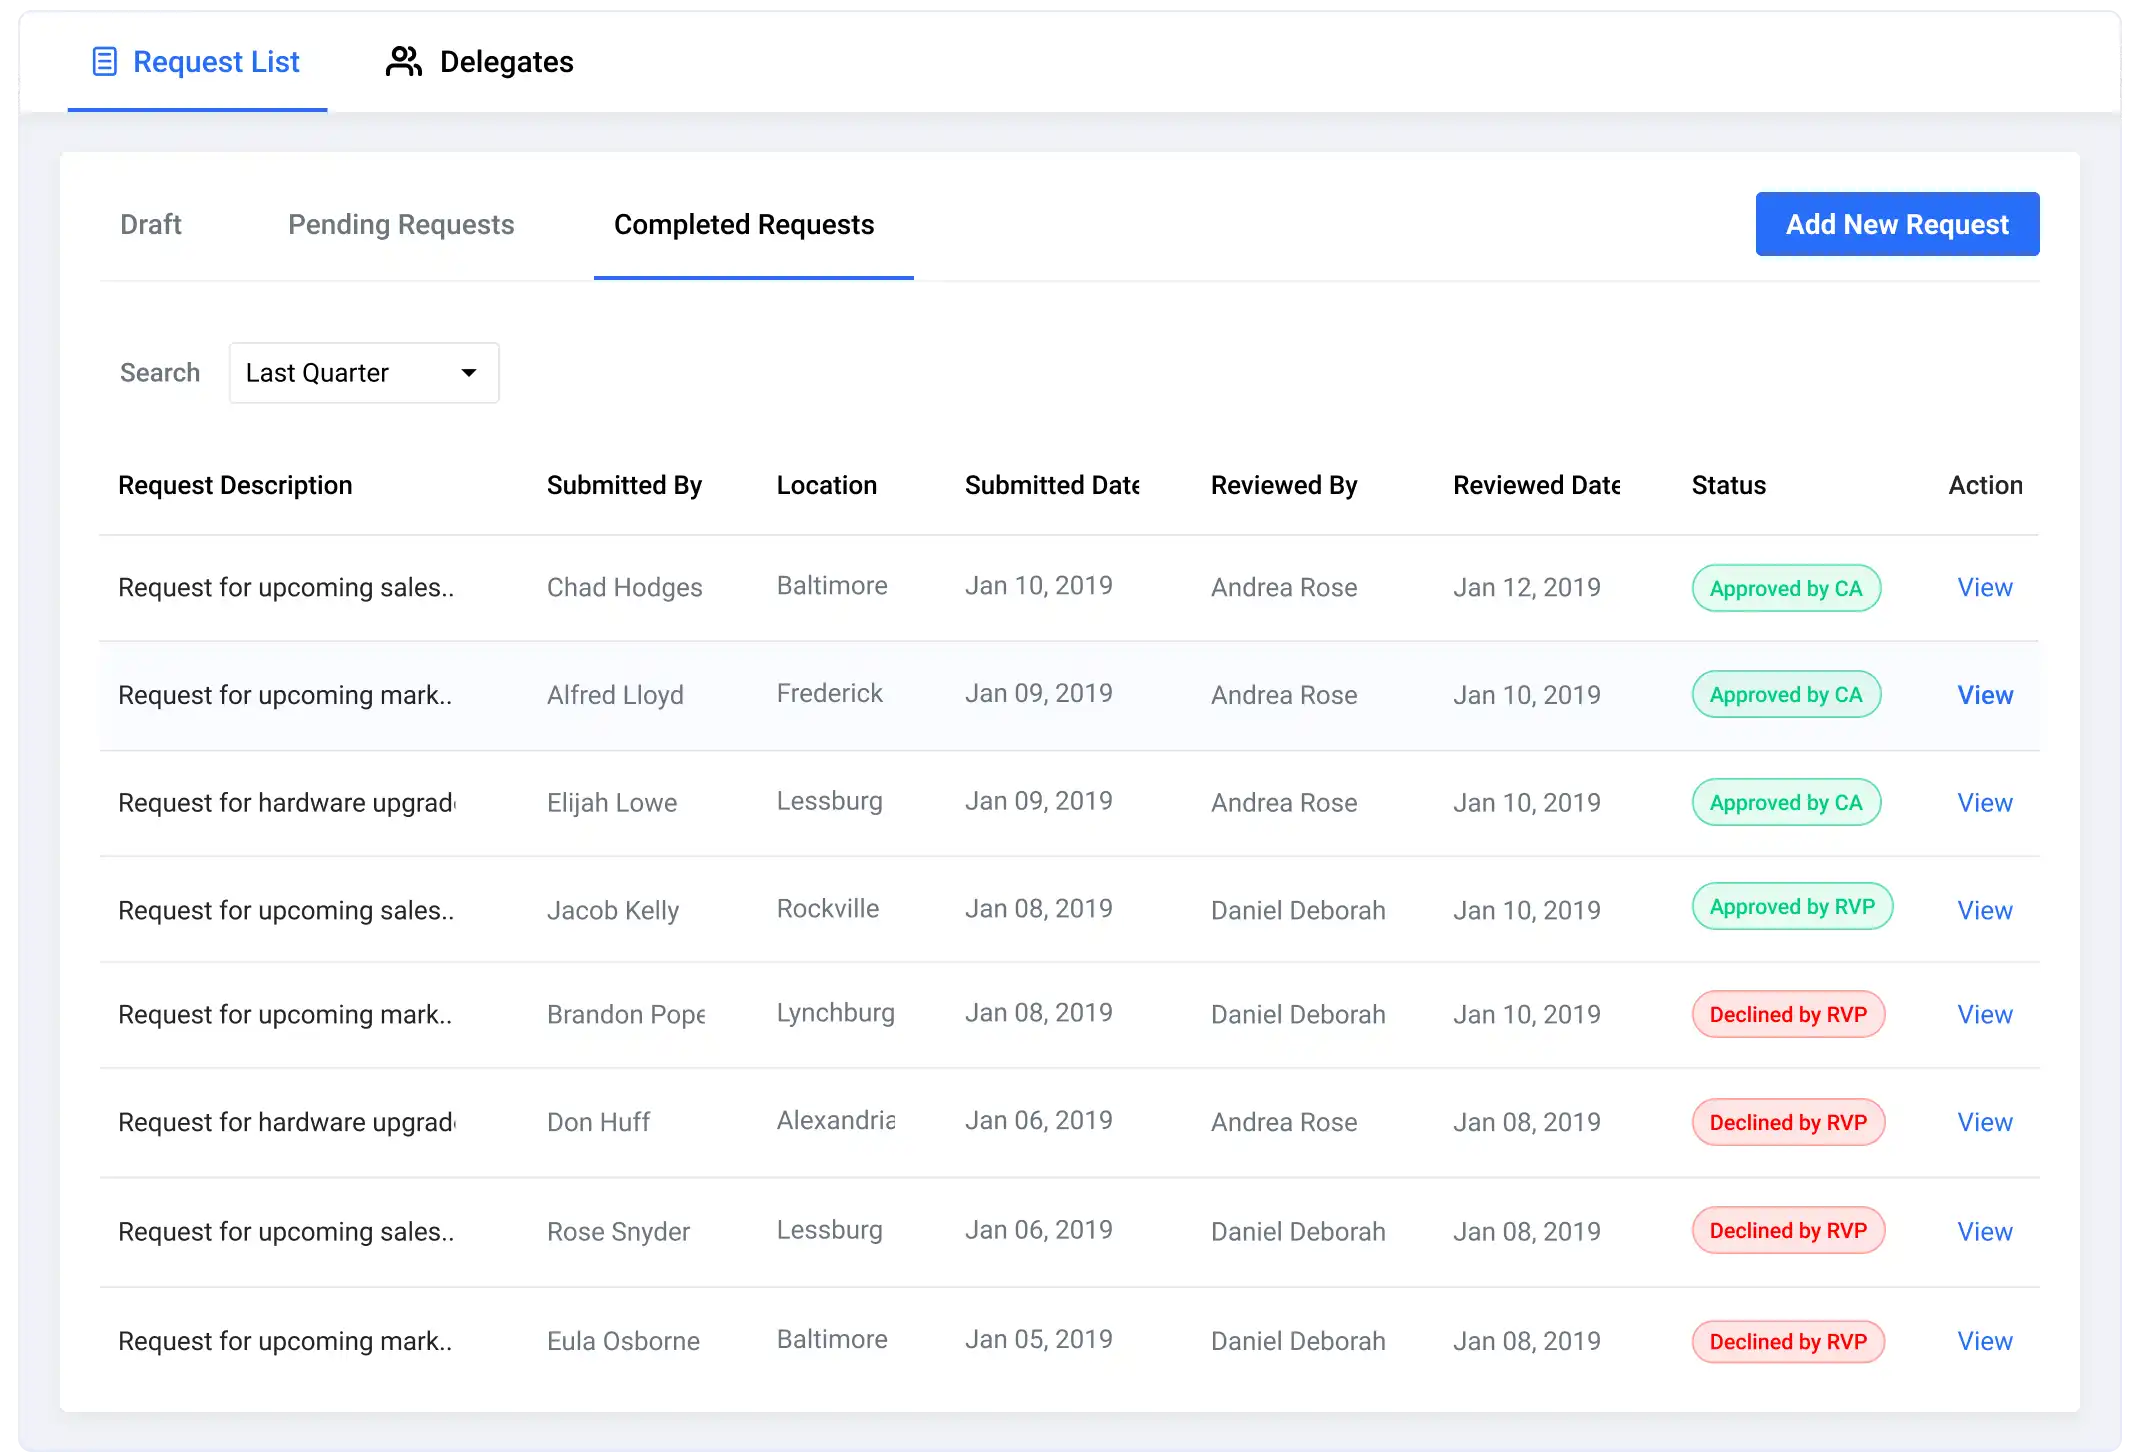Select the Rose Snyder name cell
Image resolution: width=2138 pixels, height=1452 pixels.
point(618,1232)
